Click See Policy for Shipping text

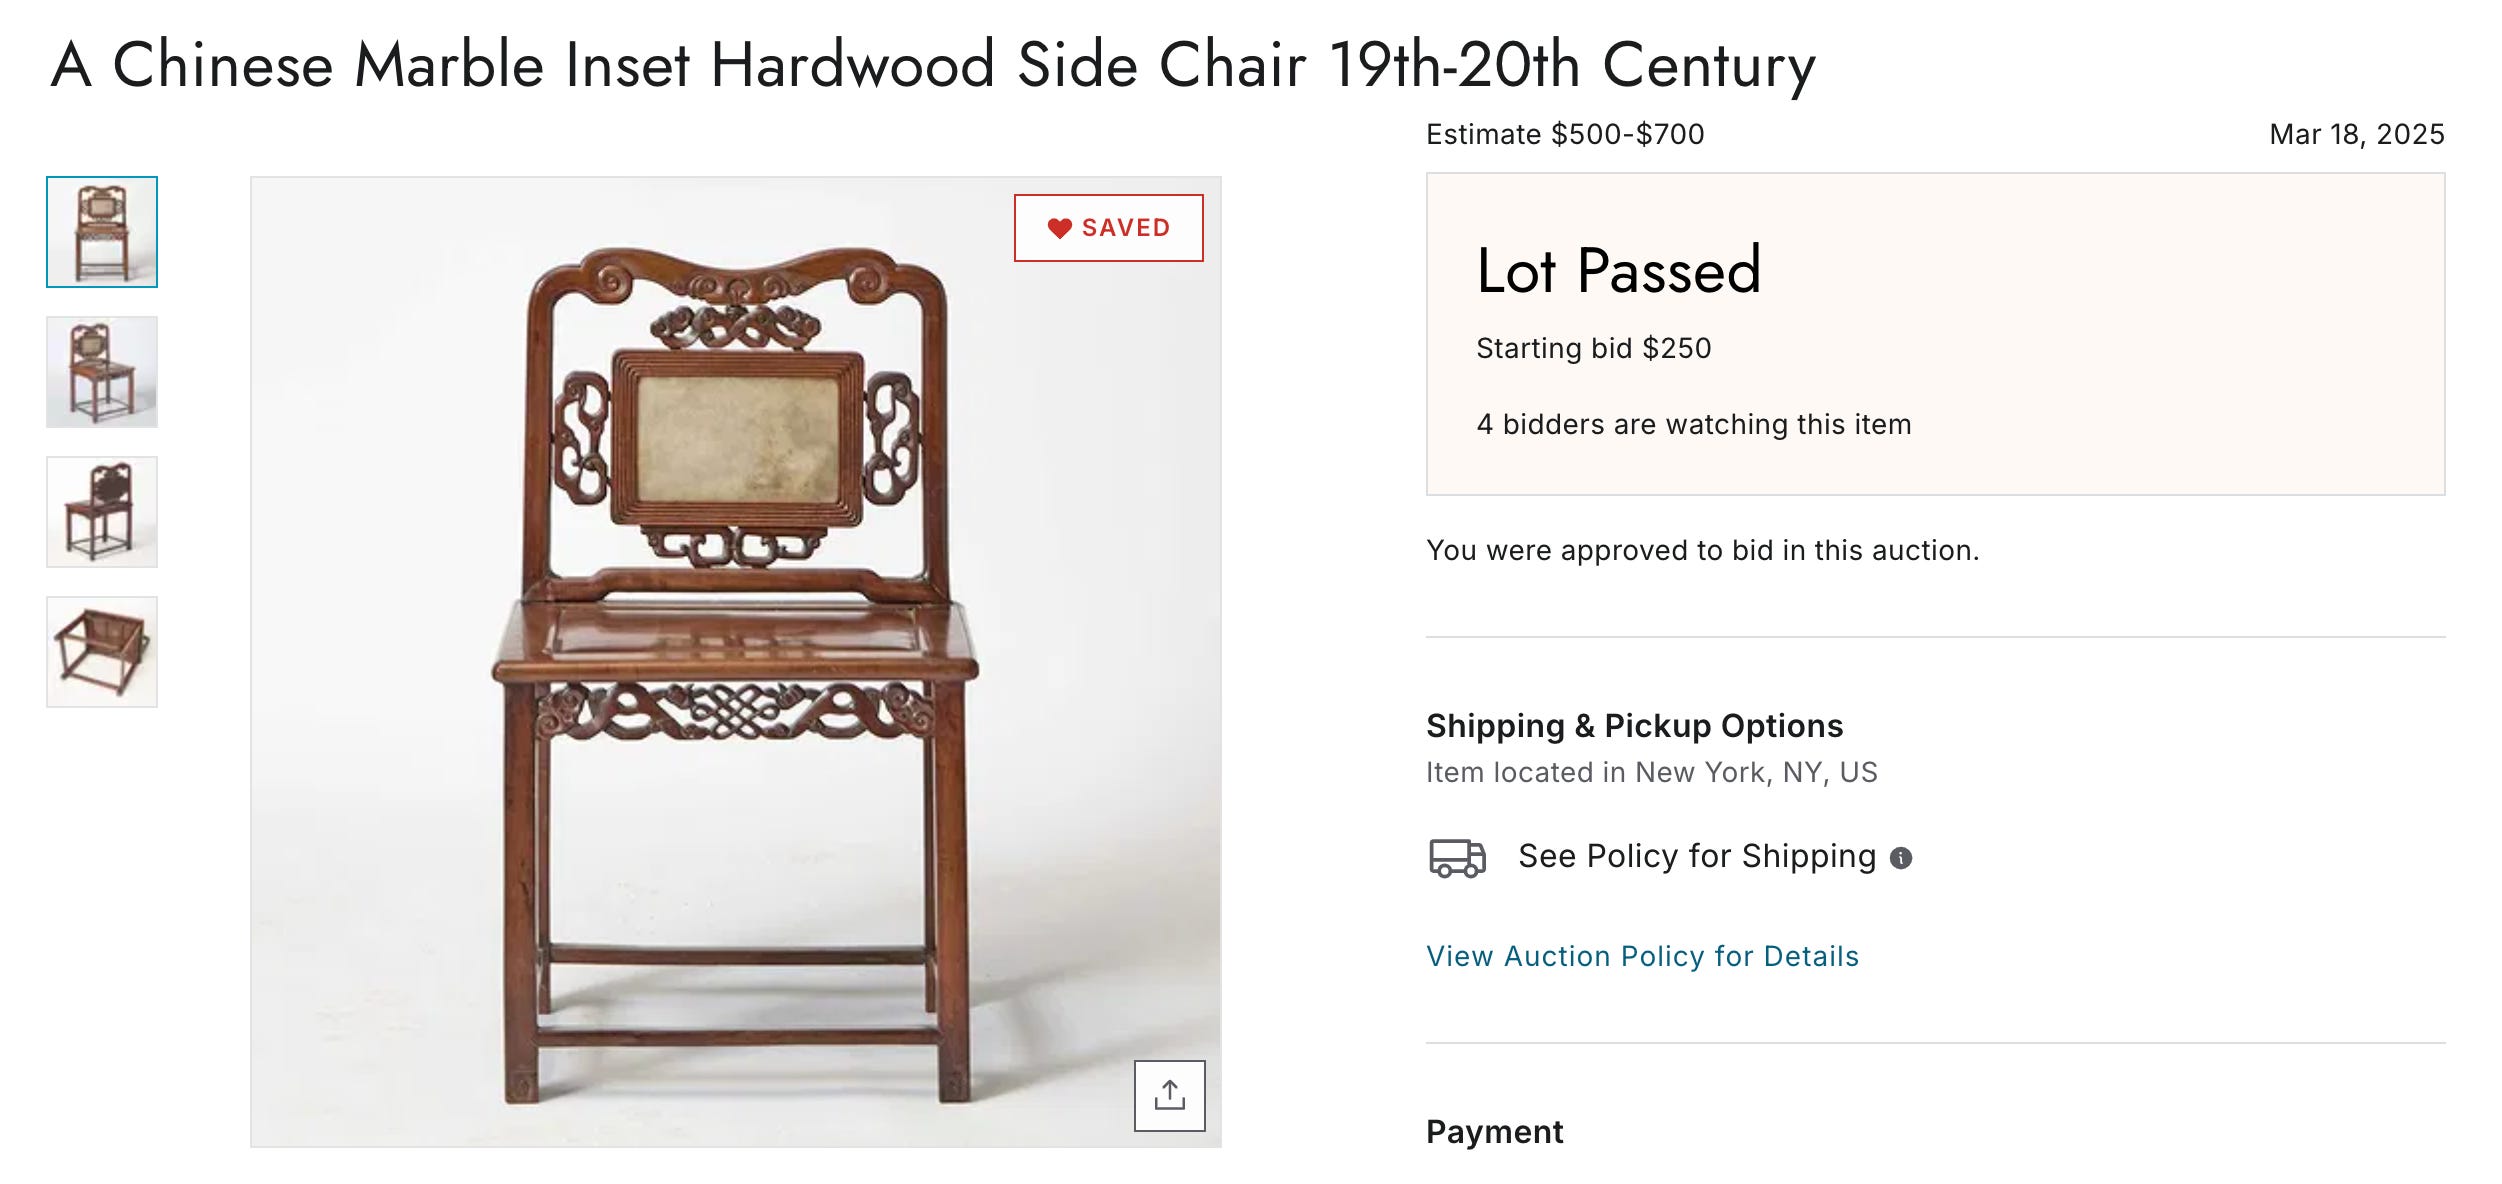1696,856
